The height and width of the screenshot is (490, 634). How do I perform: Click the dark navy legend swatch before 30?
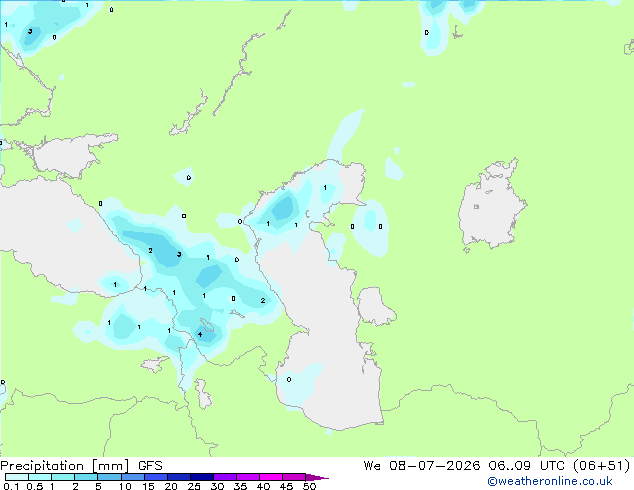pyautogui.click(x=202, y=477)
